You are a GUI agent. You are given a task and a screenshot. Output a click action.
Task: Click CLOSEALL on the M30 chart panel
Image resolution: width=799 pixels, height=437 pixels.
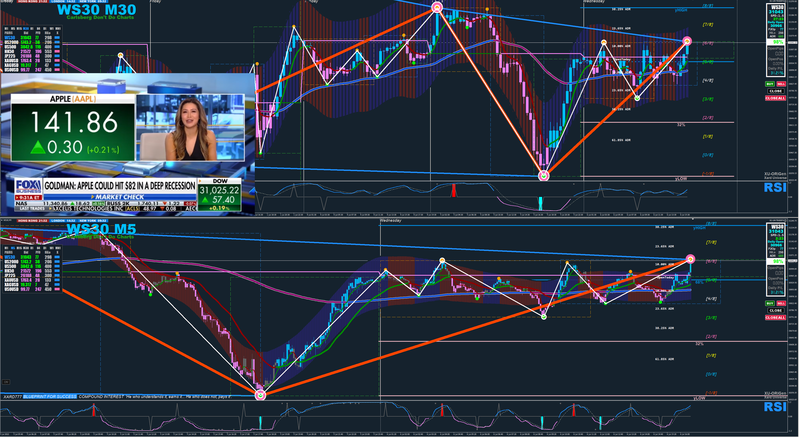pyautogui.click(x=776, y=98)
